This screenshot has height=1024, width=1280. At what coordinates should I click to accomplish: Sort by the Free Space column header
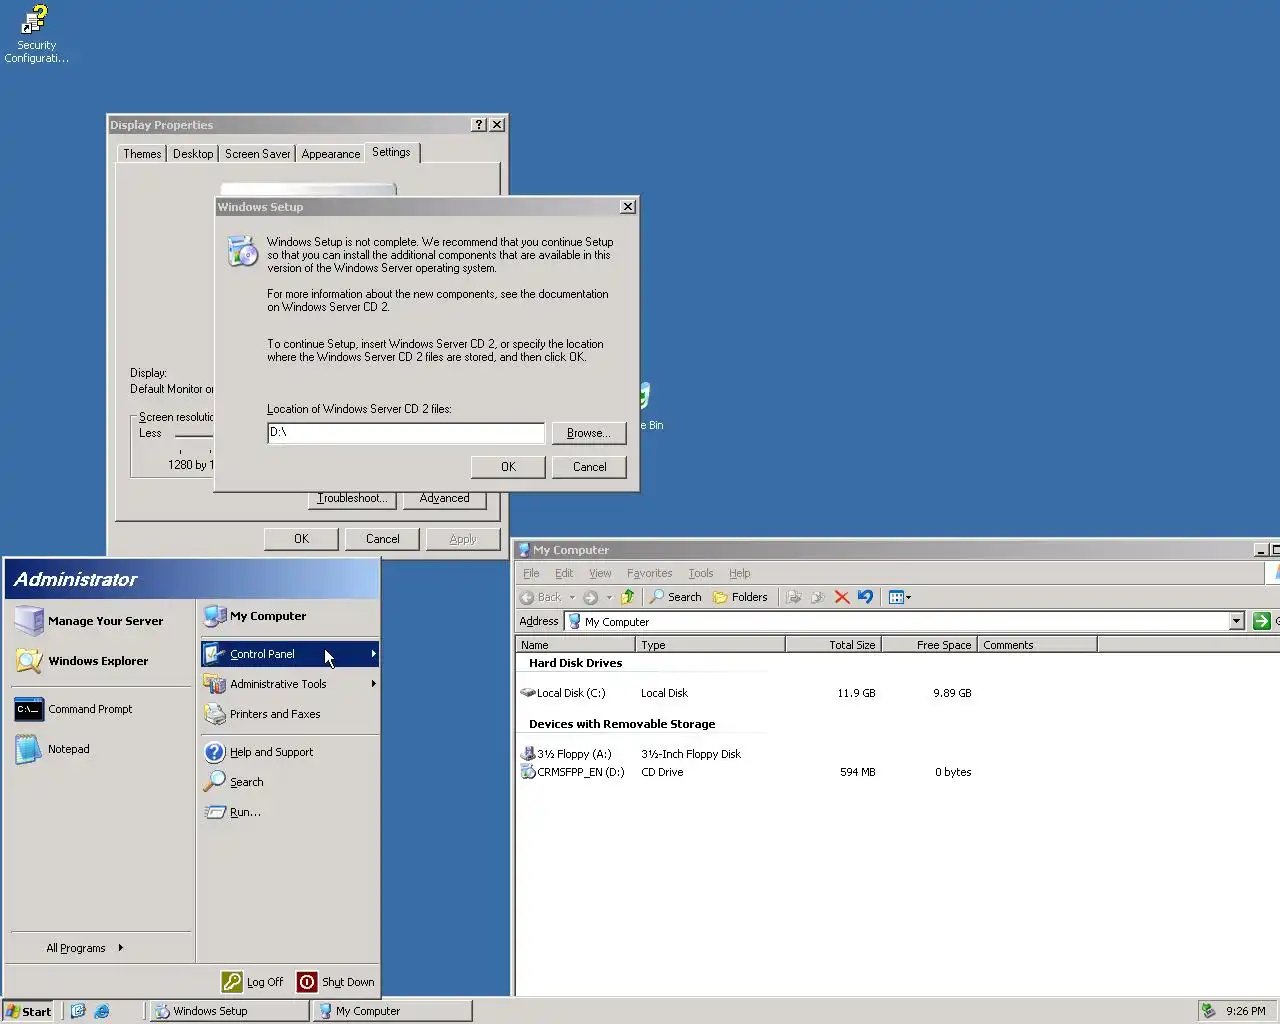pos(927,645)
